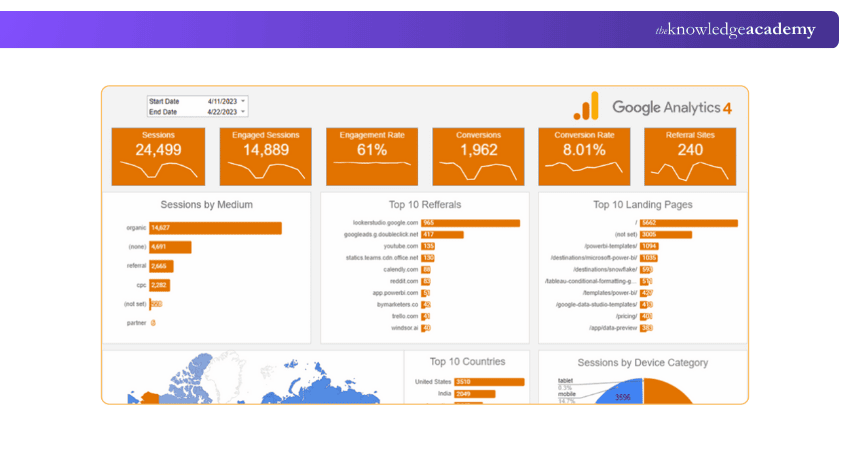Click the 'Sessions by Device Category' chart title

(642, 363)
